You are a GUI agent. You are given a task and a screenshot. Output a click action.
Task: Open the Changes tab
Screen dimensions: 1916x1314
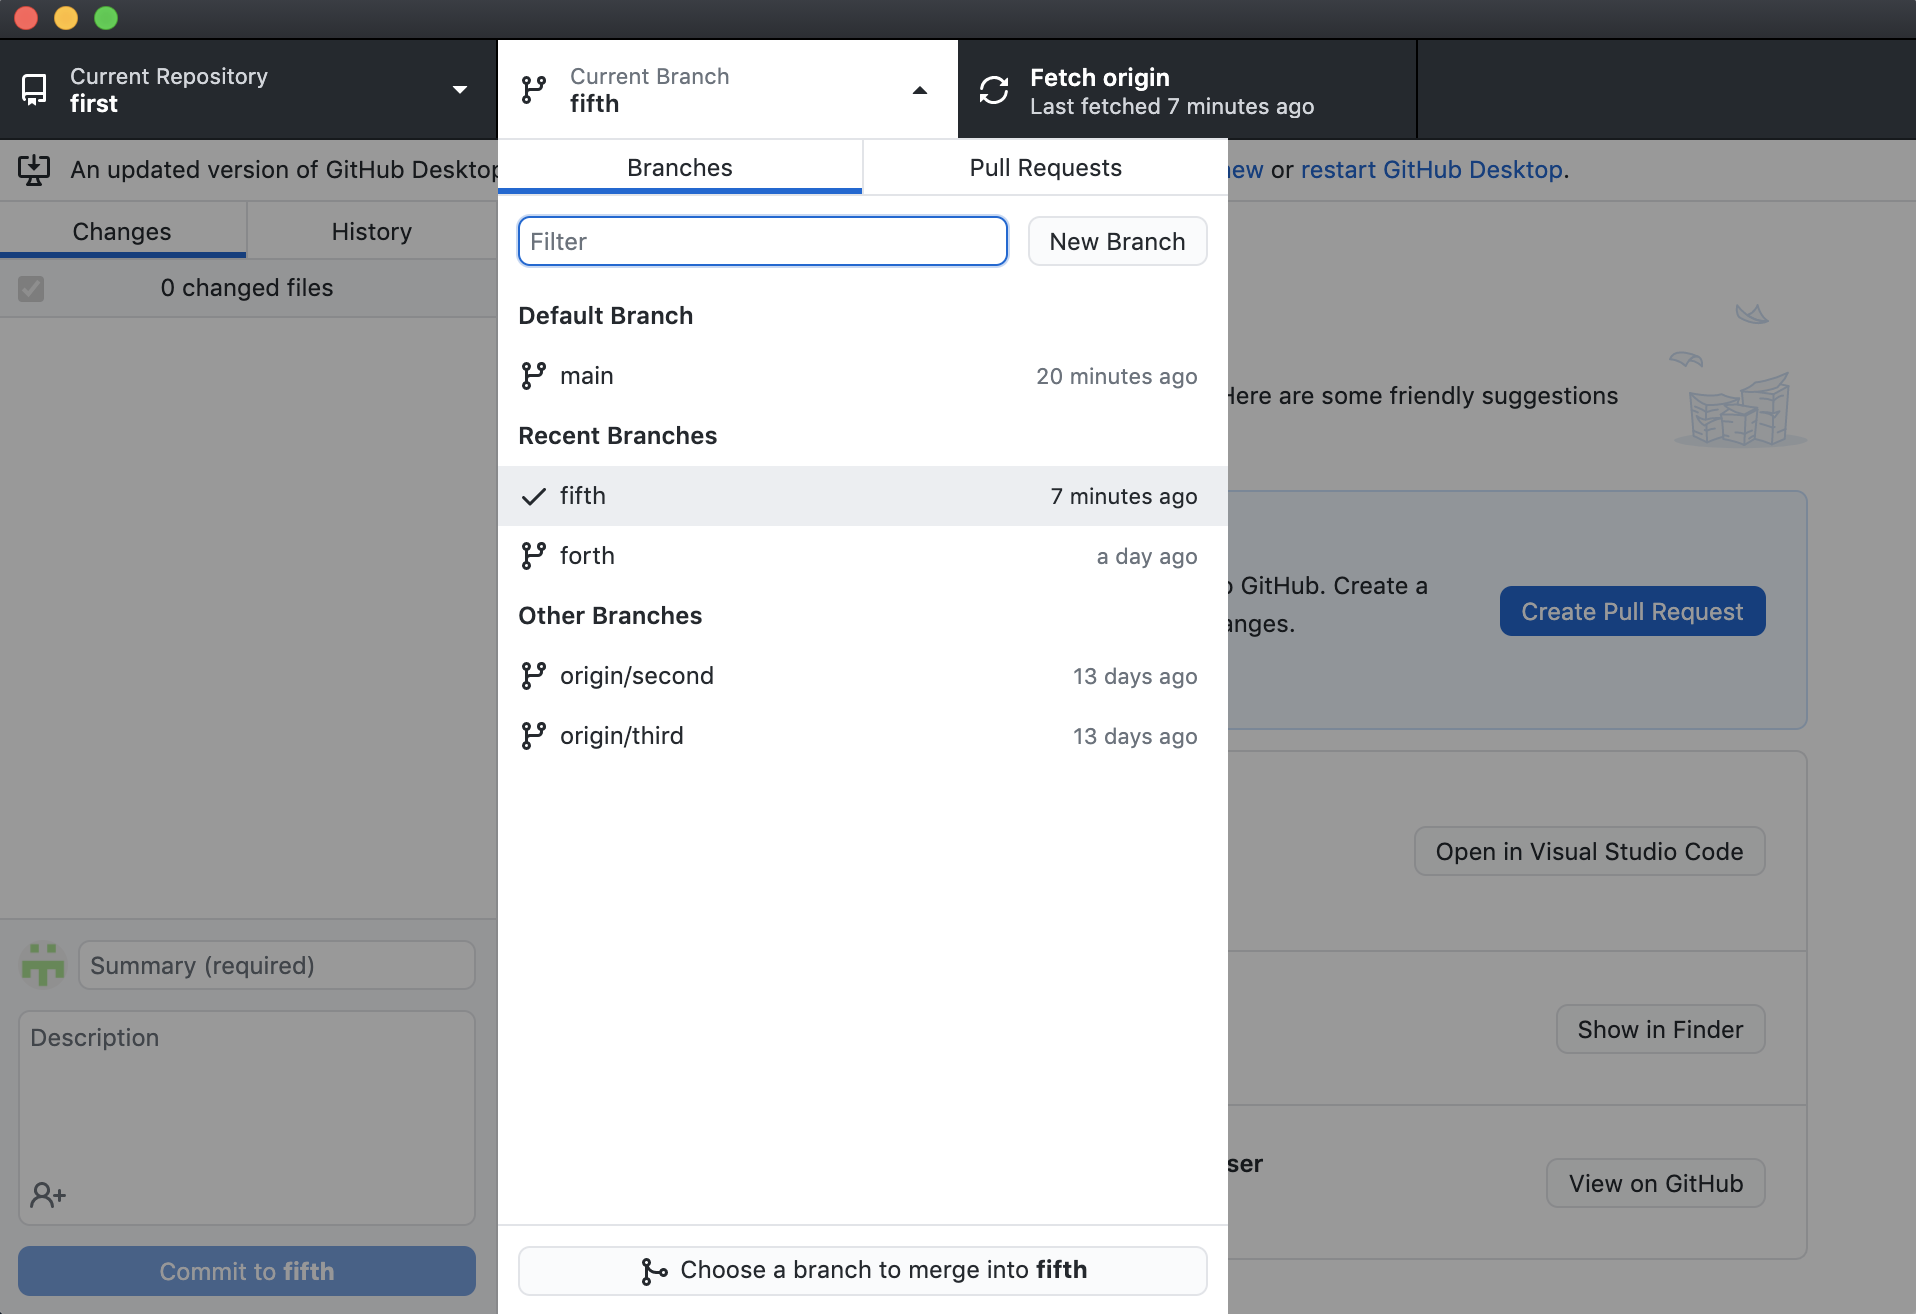tap(122, 231)
